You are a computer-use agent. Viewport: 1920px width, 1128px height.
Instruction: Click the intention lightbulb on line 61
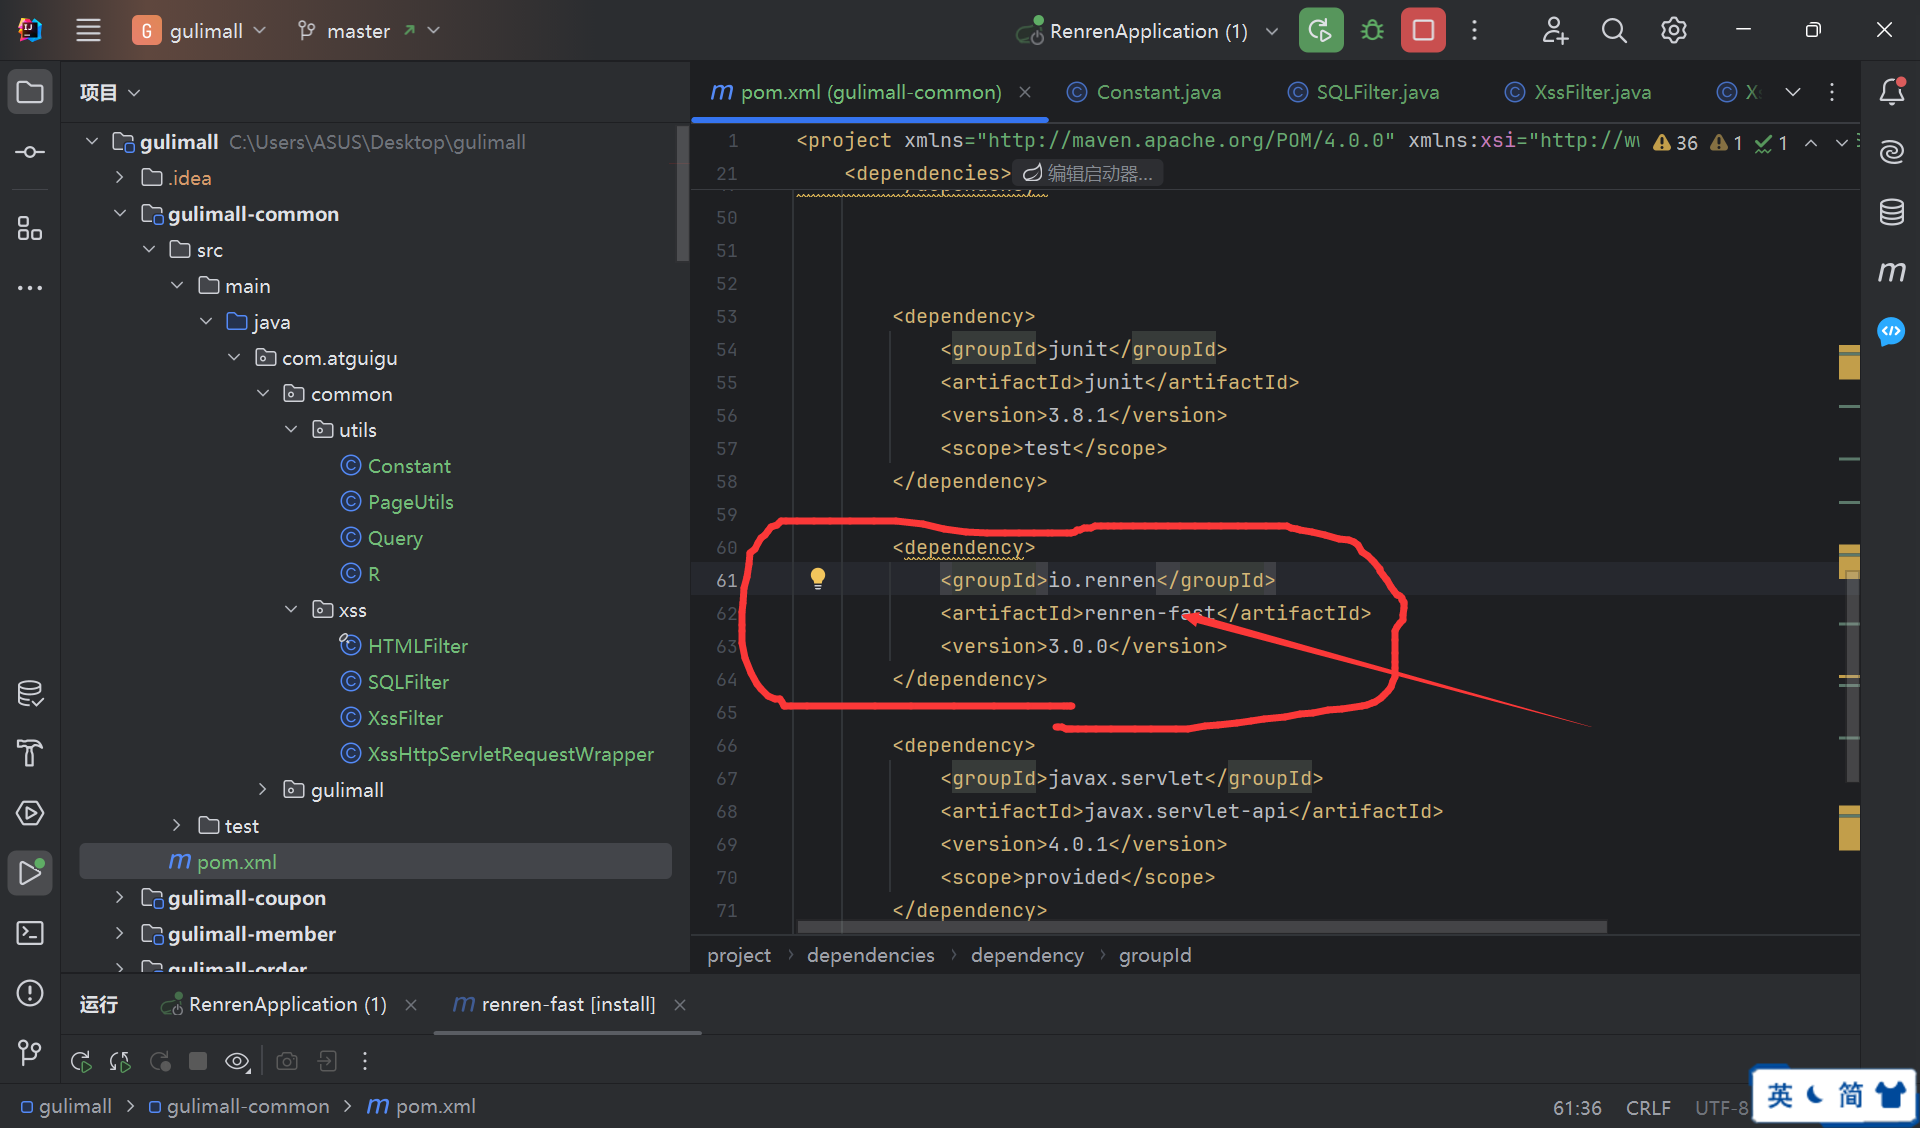[x=818, y=578]
